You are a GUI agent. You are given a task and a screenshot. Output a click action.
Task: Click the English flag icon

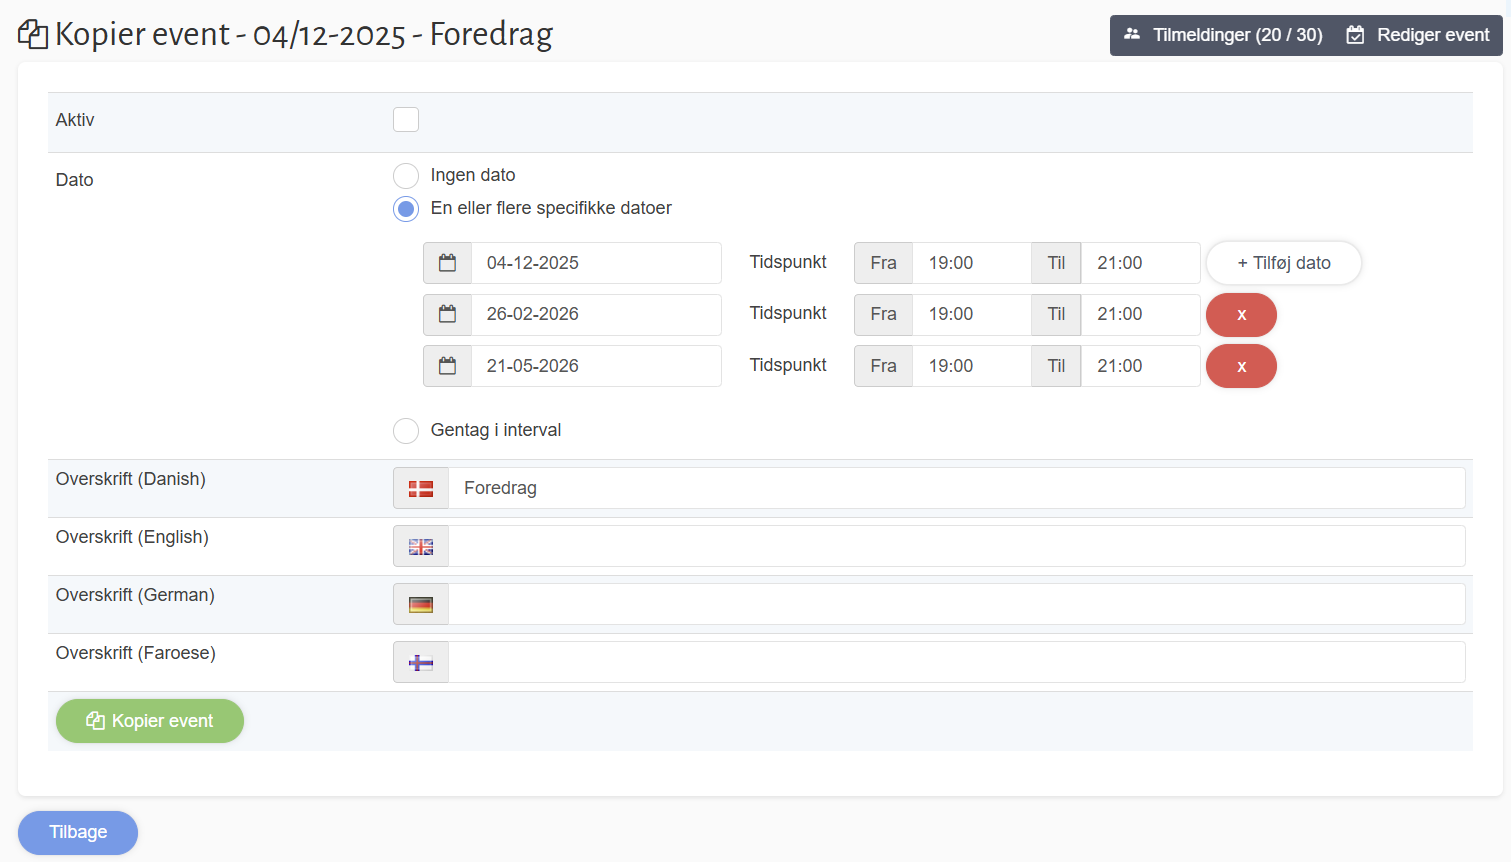421,547
